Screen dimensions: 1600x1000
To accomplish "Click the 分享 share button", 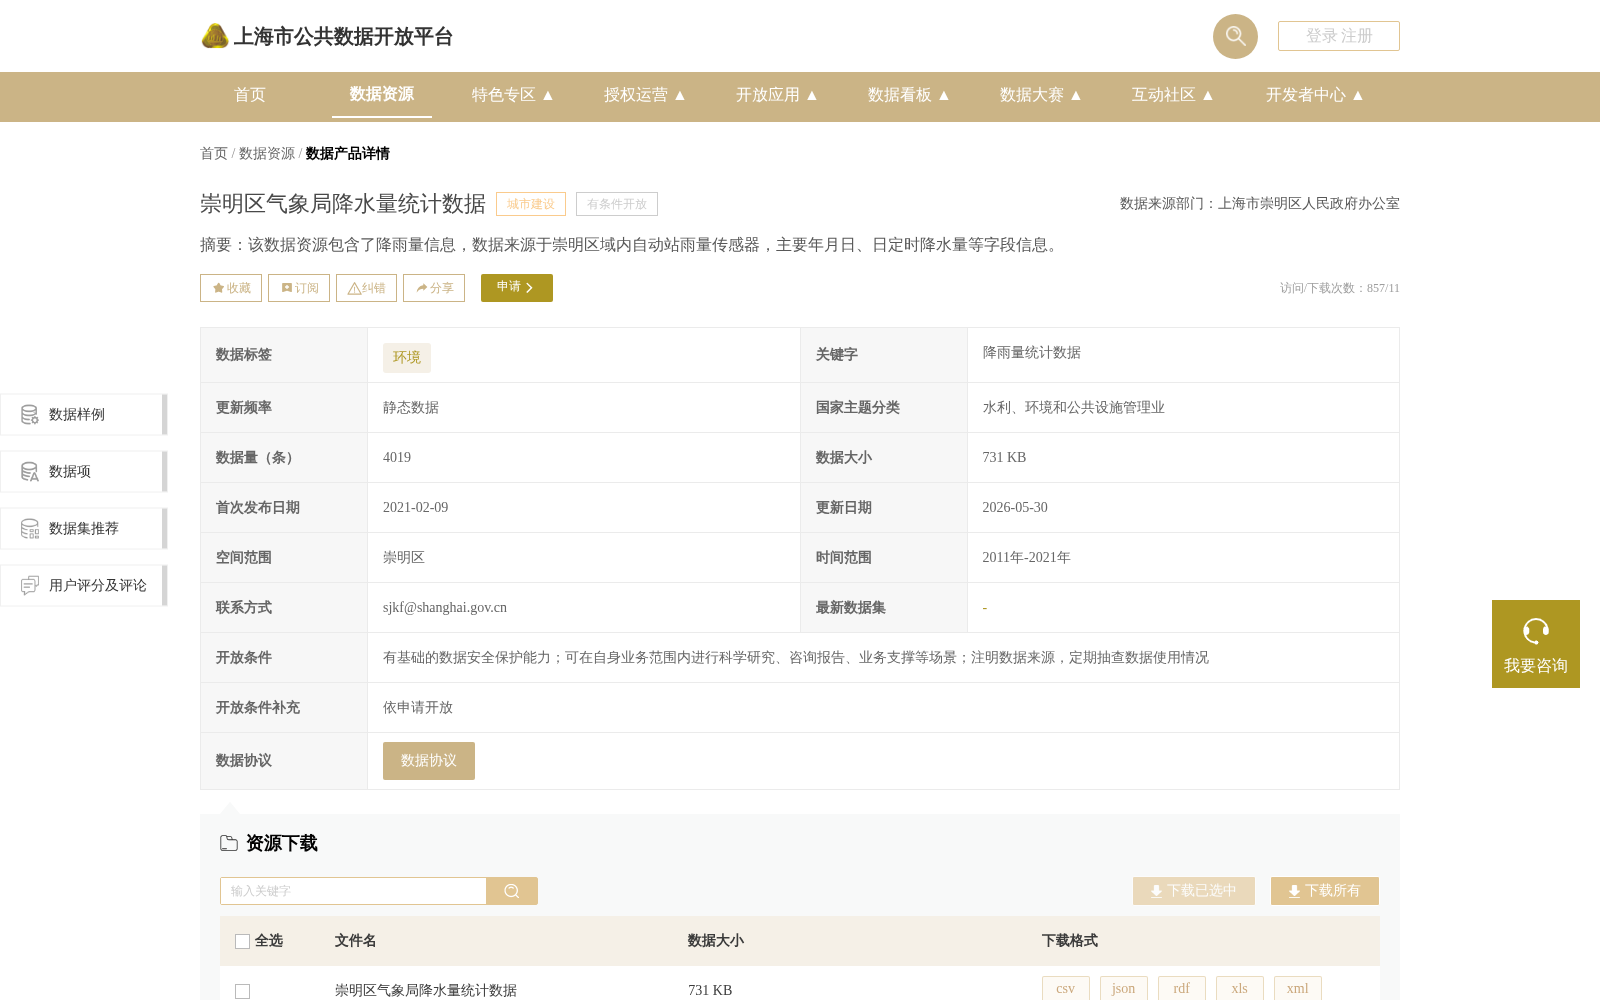I will tap(434, 288).
